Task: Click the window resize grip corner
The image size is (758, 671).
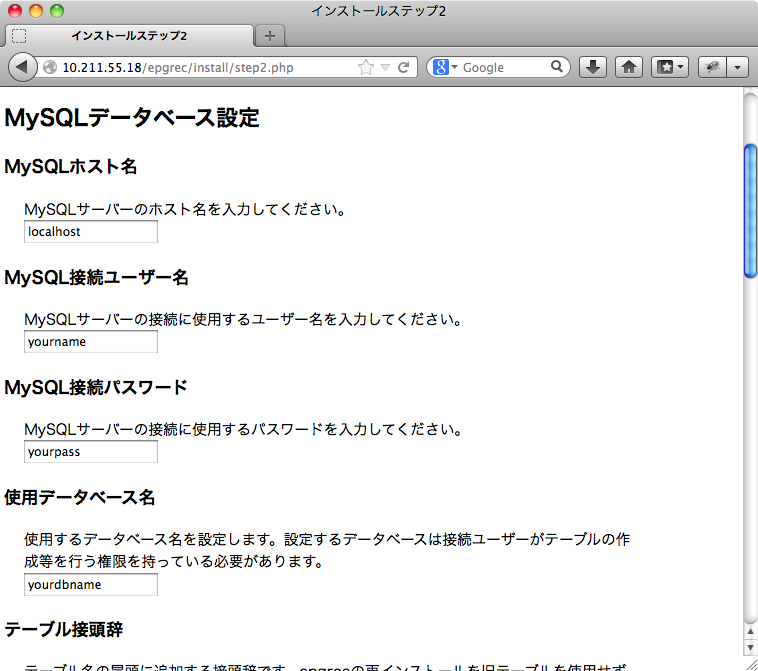Action: coord(751,664)
